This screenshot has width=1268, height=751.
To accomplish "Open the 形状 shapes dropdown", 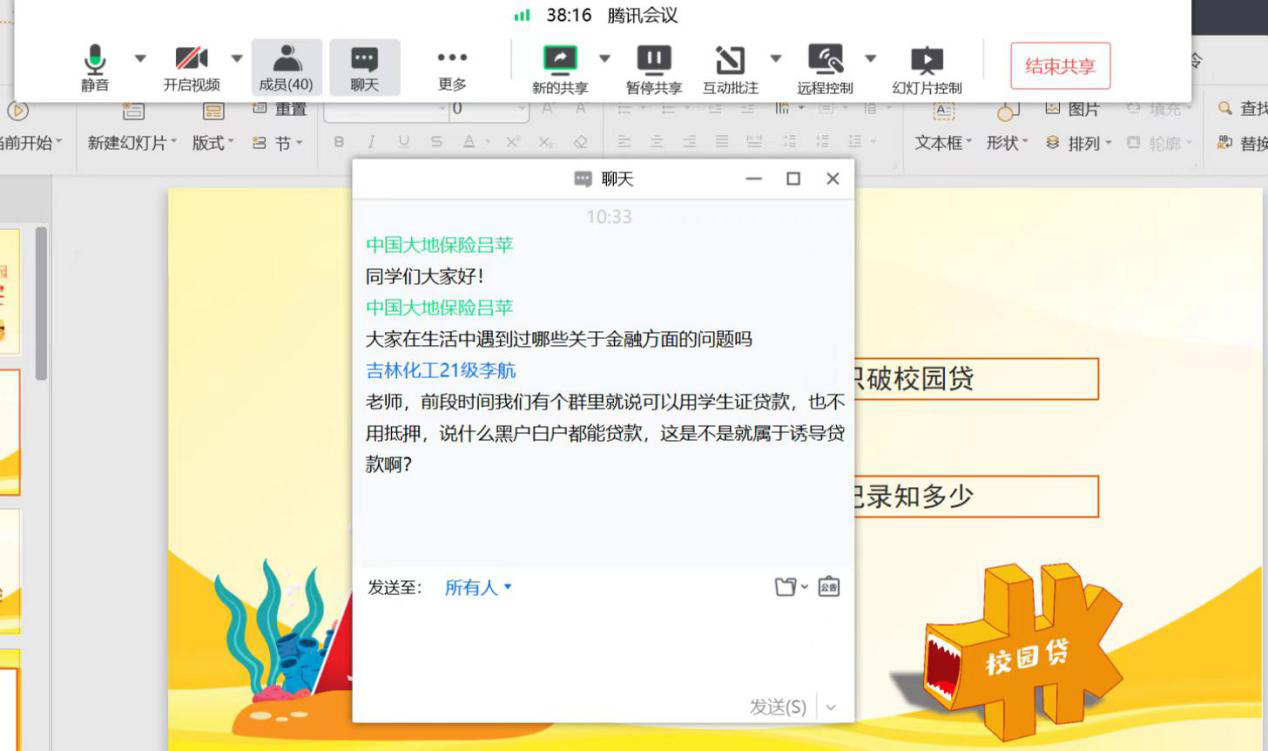I will 1007,143.
